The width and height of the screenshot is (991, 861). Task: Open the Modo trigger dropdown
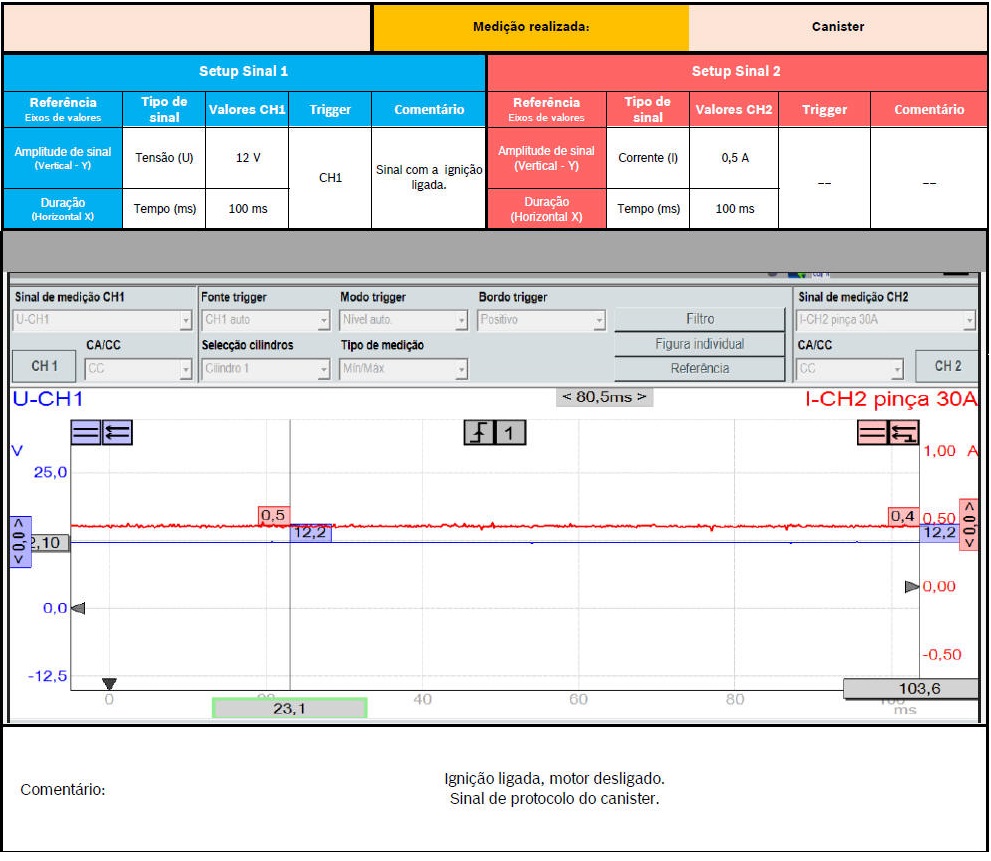[404, 321]
